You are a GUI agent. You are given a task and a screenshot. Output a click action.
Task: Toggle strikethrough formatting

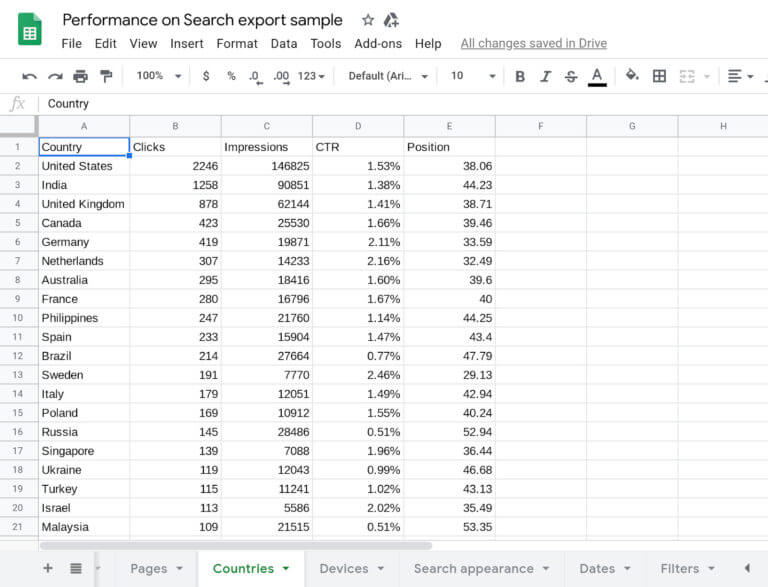pyautogui.click(x=571, y=76)
